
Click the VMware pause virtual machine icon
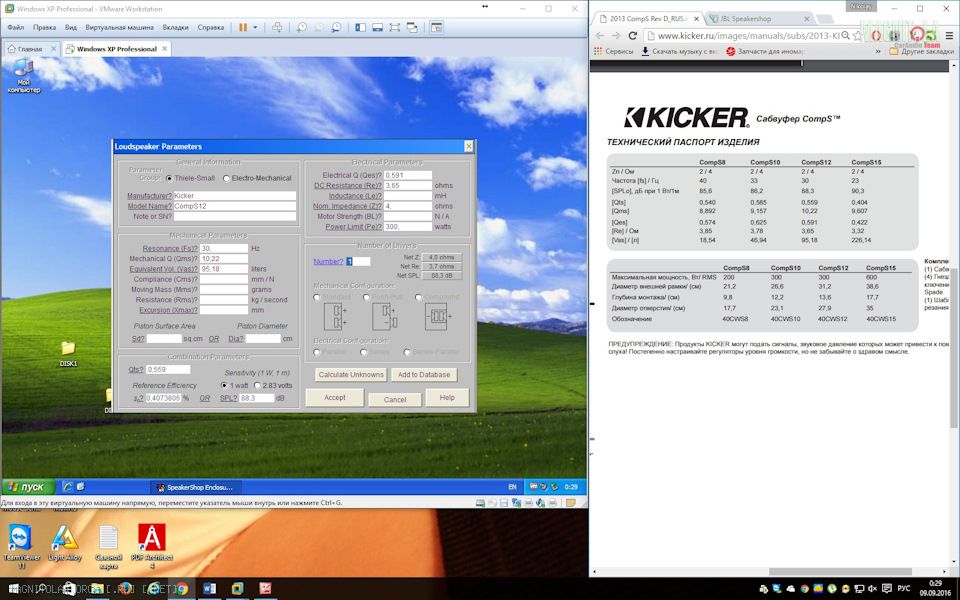coord(243,27)
